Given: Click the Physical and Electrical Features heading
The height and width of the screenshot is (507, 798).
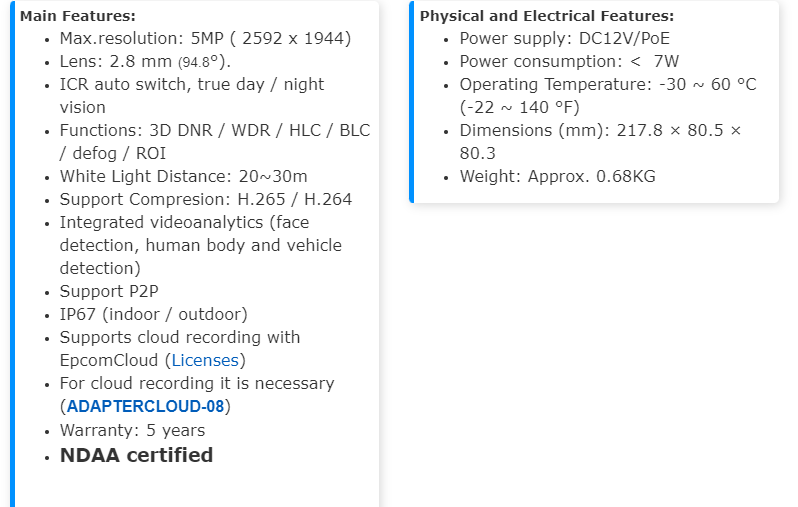Looking at the screenshot, I should coord(546,16).
